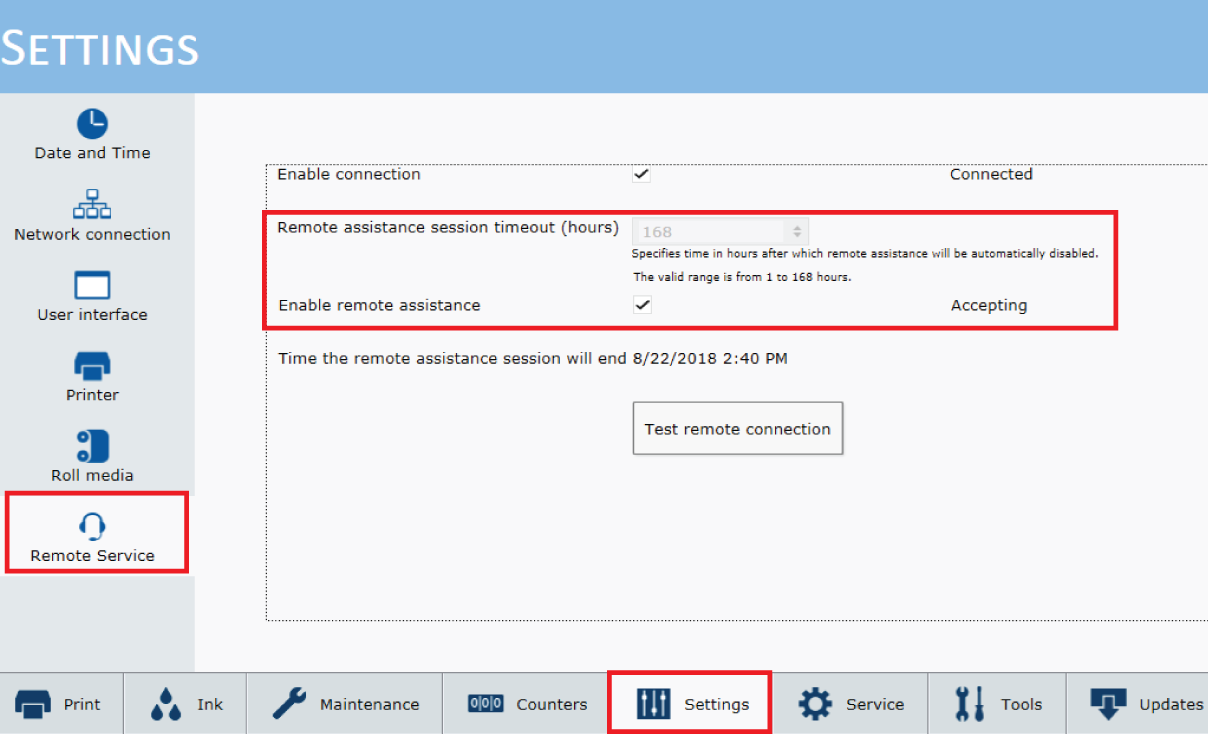Open the Service gear icon
The image size is (1208, 734).
[x=814, y=704]
